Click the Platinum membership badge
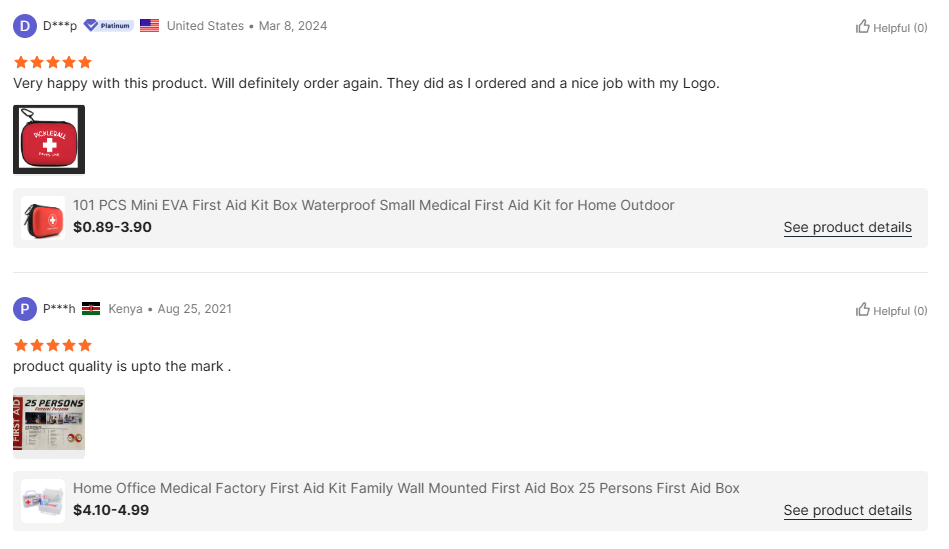Screen dimensions: 949x549 [109, 26]
